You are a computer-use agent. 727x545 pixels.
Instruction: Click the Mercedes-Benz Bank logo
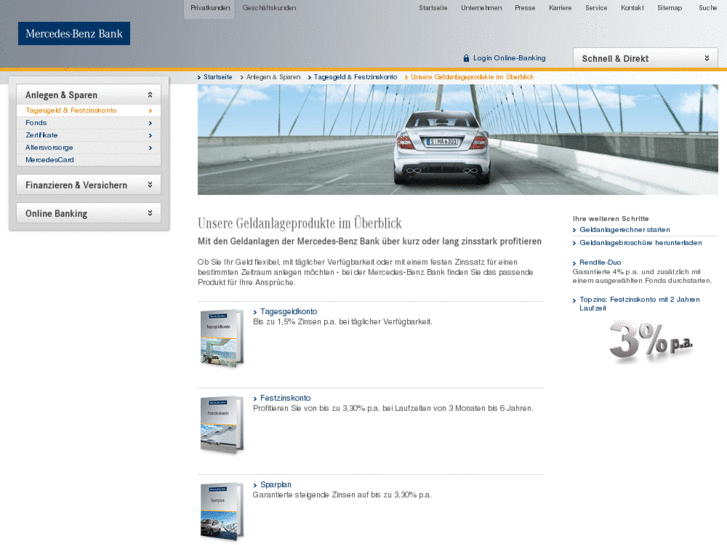pyautogui.click(x=74, y=33)
